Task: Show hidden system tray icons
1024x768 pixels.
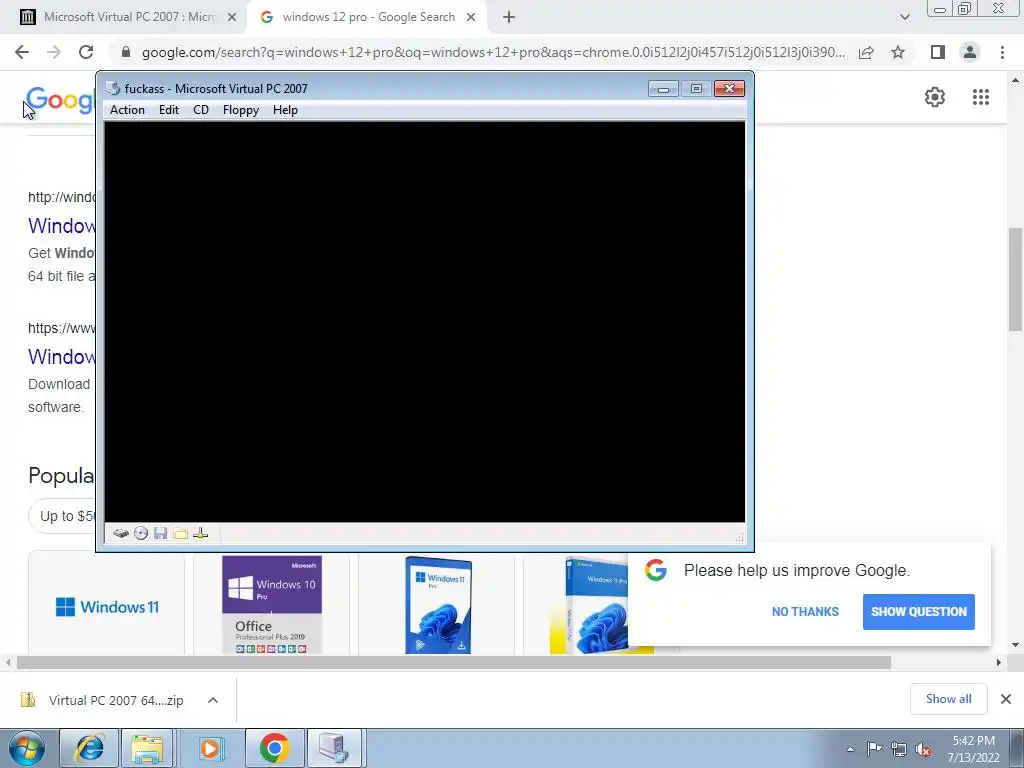Action: tap(850, 749)
